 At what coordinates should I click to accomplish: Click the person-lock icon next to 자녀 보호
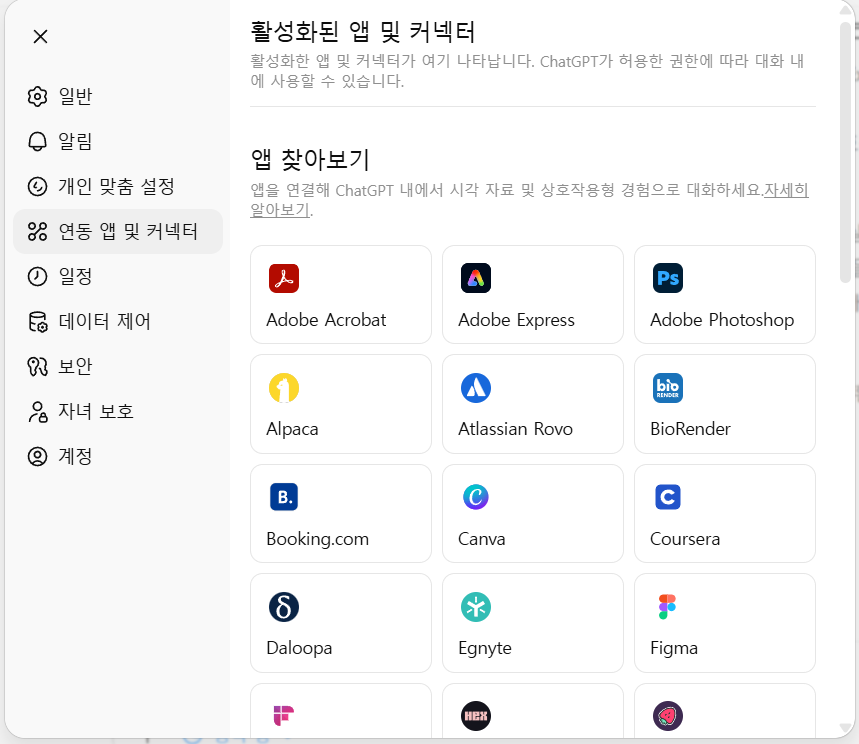click(x=37, y=411)
